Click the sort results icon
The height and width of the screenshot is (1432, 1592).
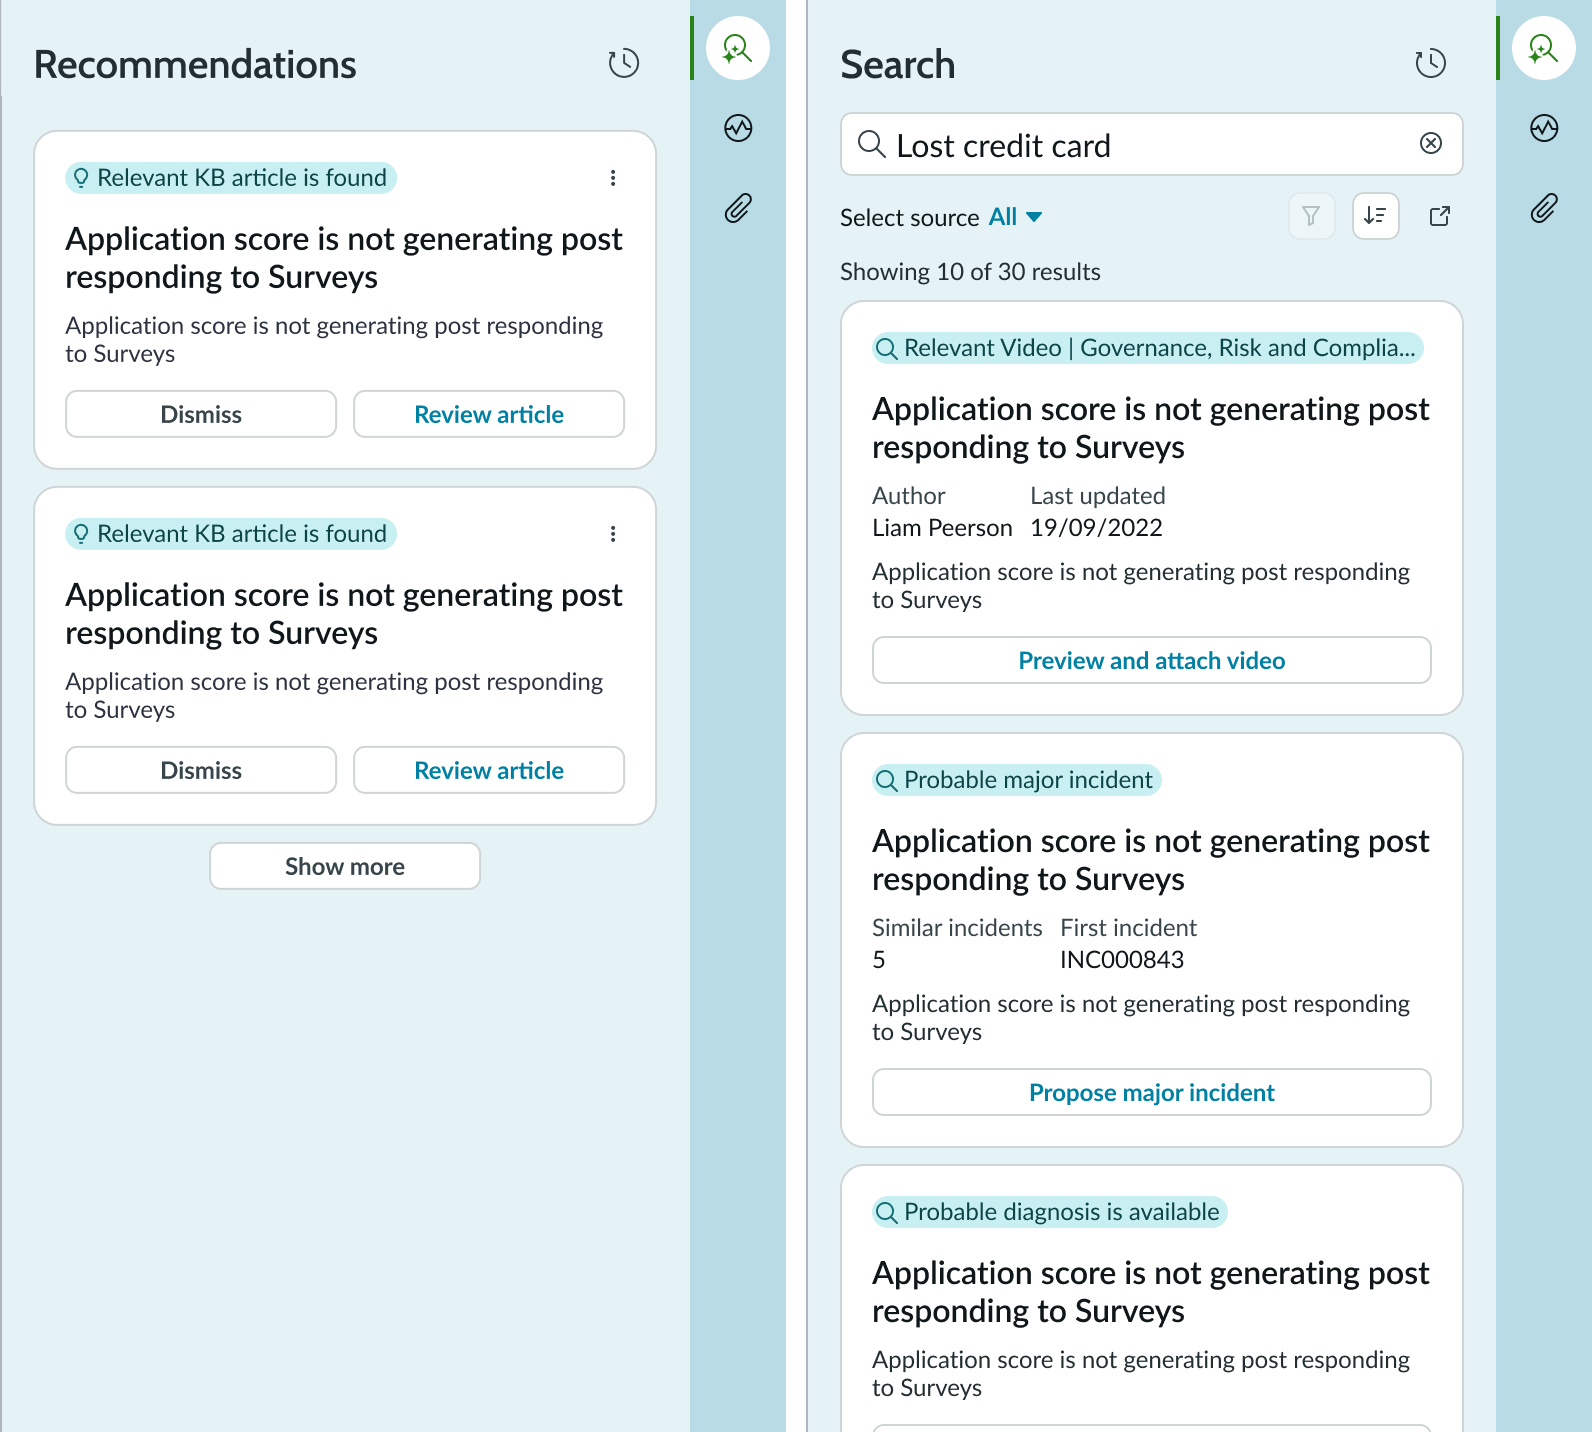click(1375, 216)
